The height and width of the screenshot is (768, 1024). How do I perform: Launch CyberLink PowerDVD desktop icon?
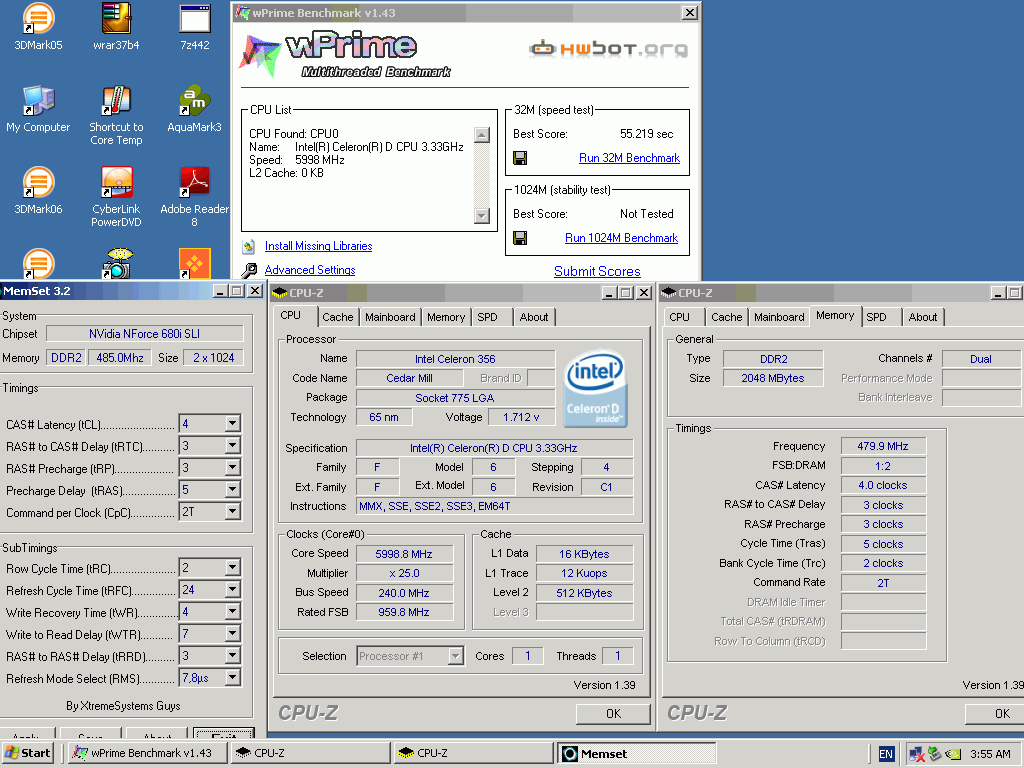116,197
